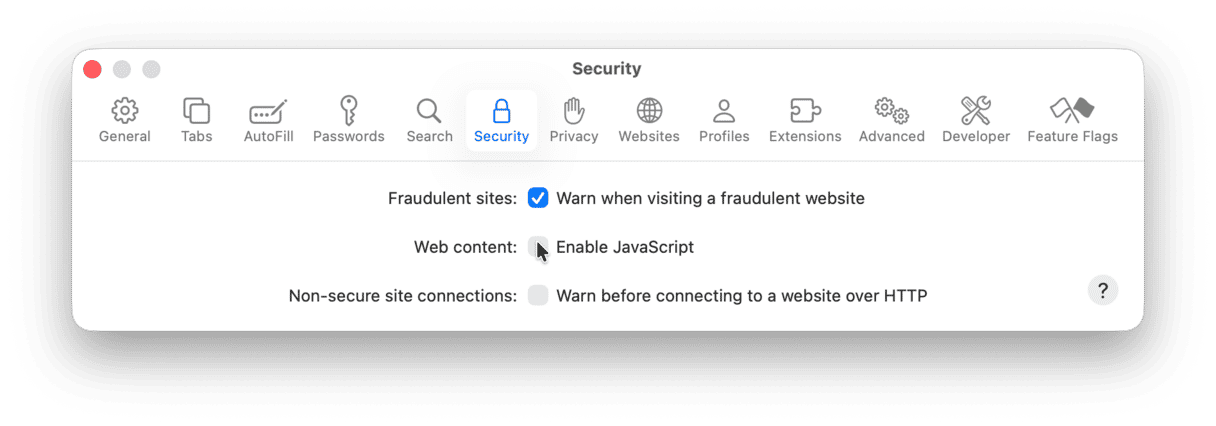Go to Passwords key icon
The image size is (1216, 426).
click(348, 110)
